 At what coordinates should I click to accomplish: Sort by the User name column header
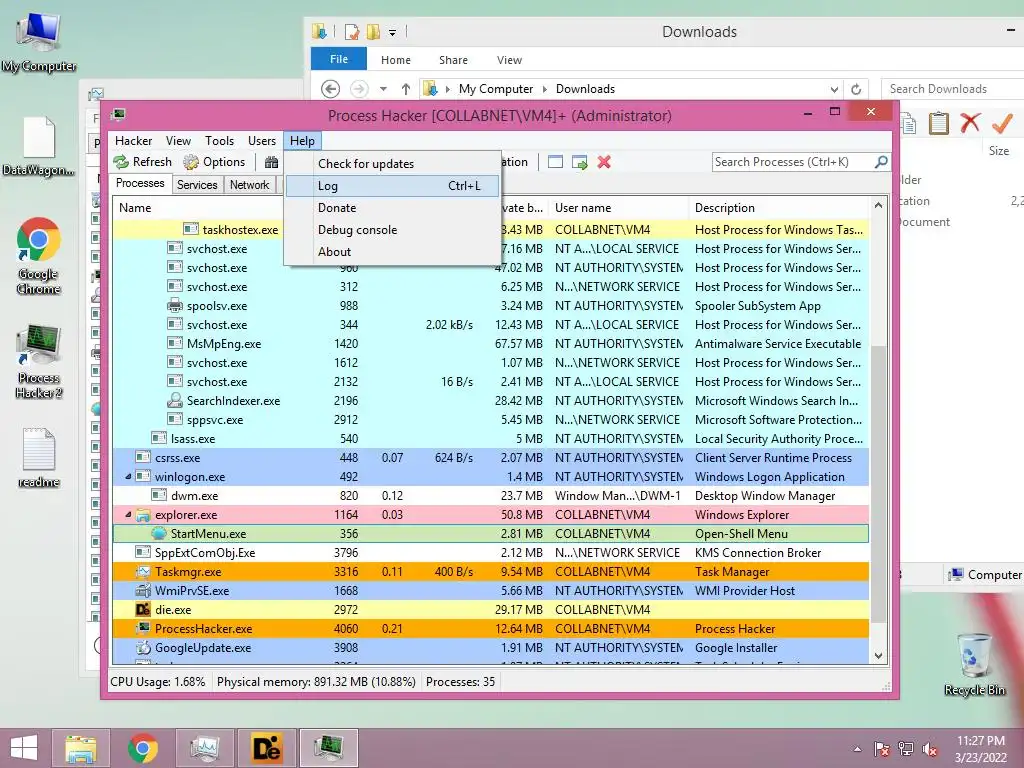(x=618, y=208)
